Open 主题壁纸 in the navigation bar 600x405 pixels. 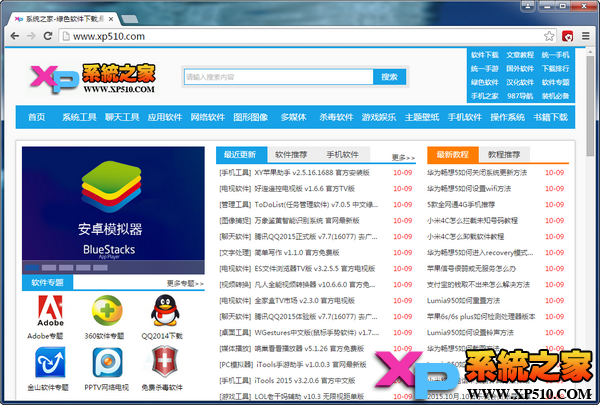(x=422, y=117)
